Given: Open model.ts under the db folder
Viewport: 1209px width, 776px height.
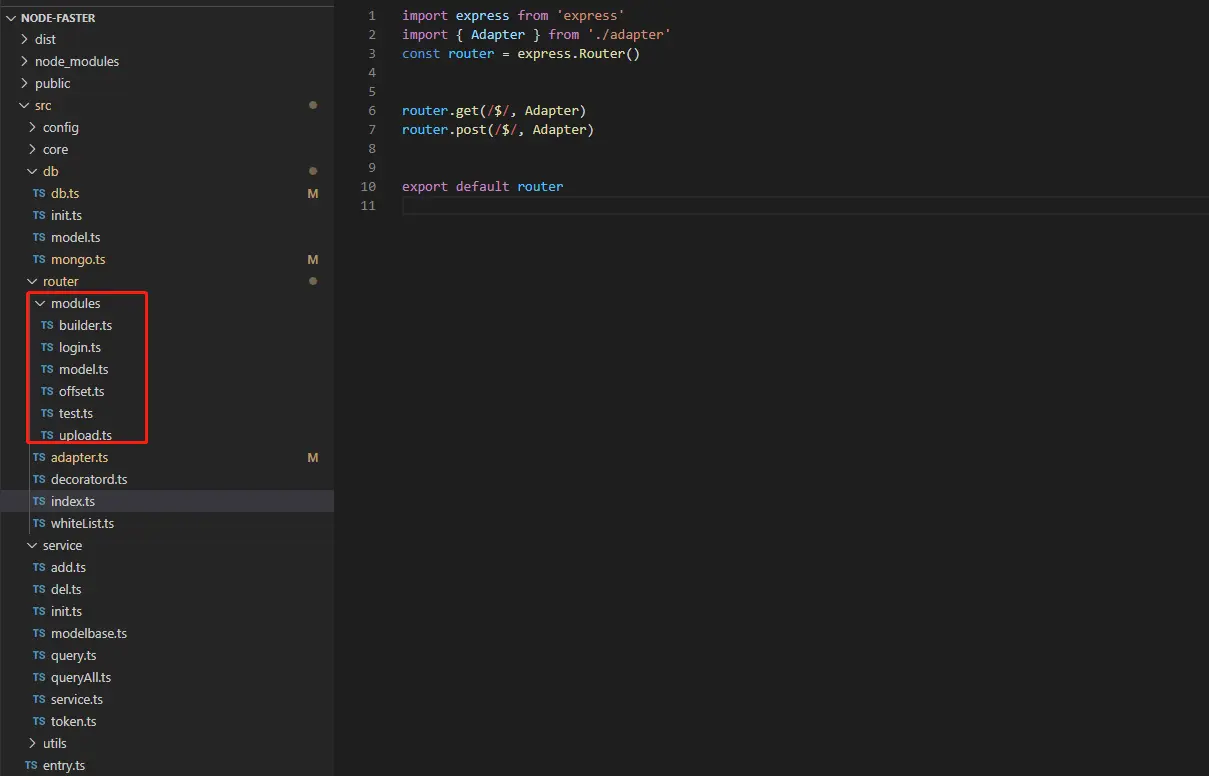Looking at the screenshot, I should pyautogui.click(x=75, y=237).
